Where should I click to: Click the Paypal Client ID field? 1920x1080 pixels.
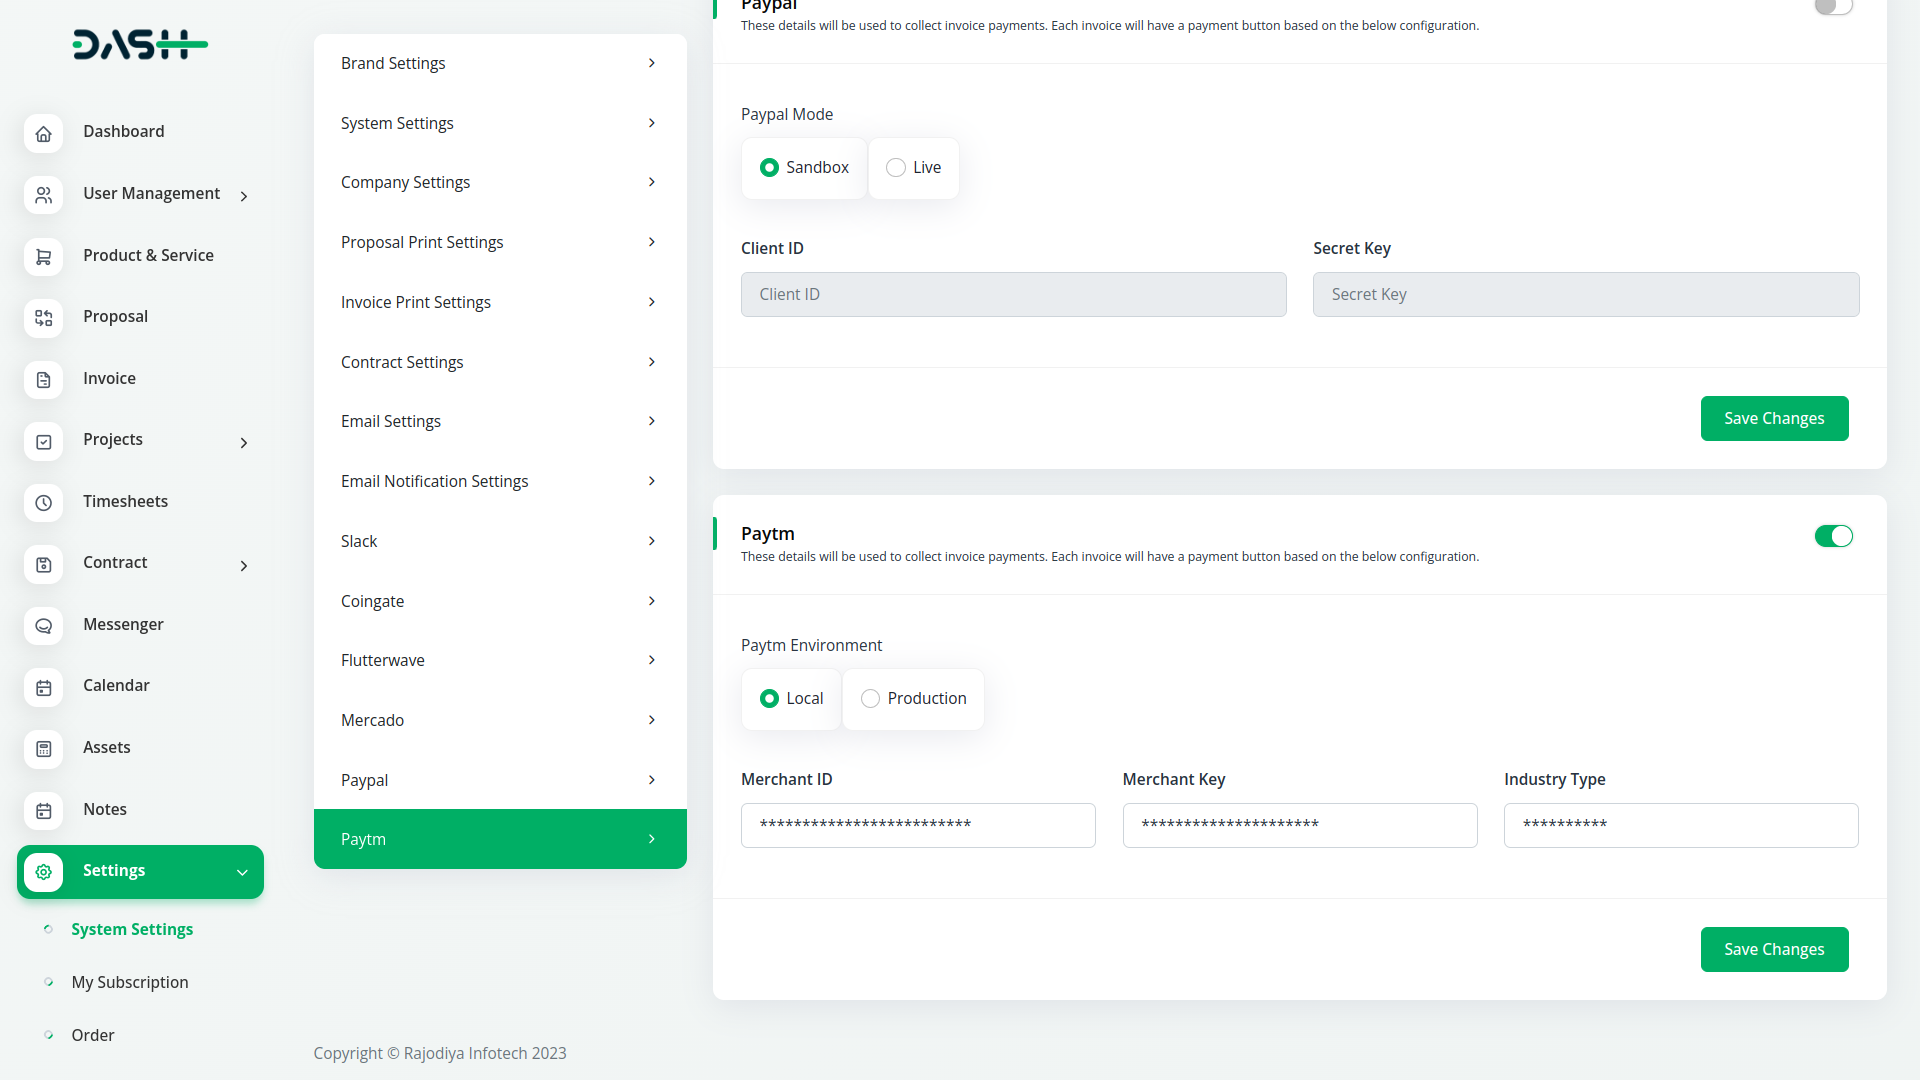1013,295
